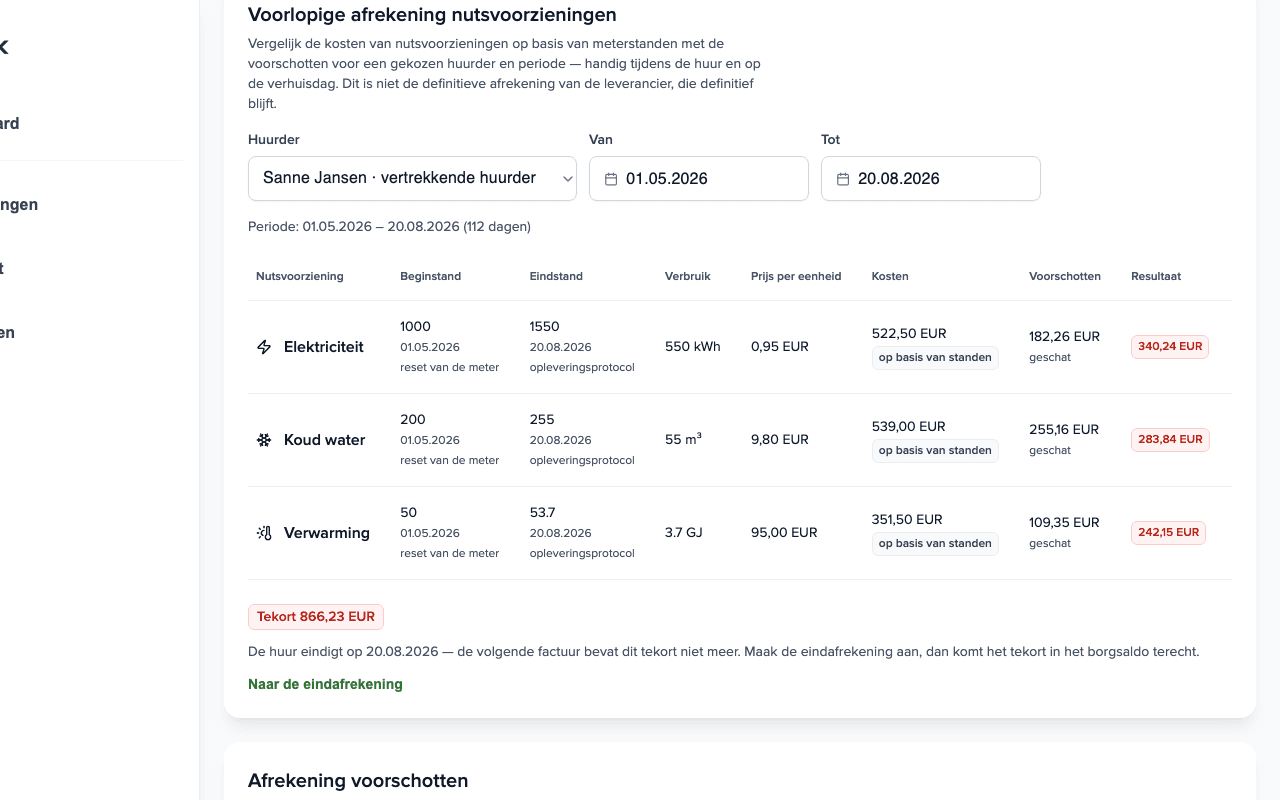Click the Prijs per eenheid column header
This screenshot has width=1280, height=800.
796,276
